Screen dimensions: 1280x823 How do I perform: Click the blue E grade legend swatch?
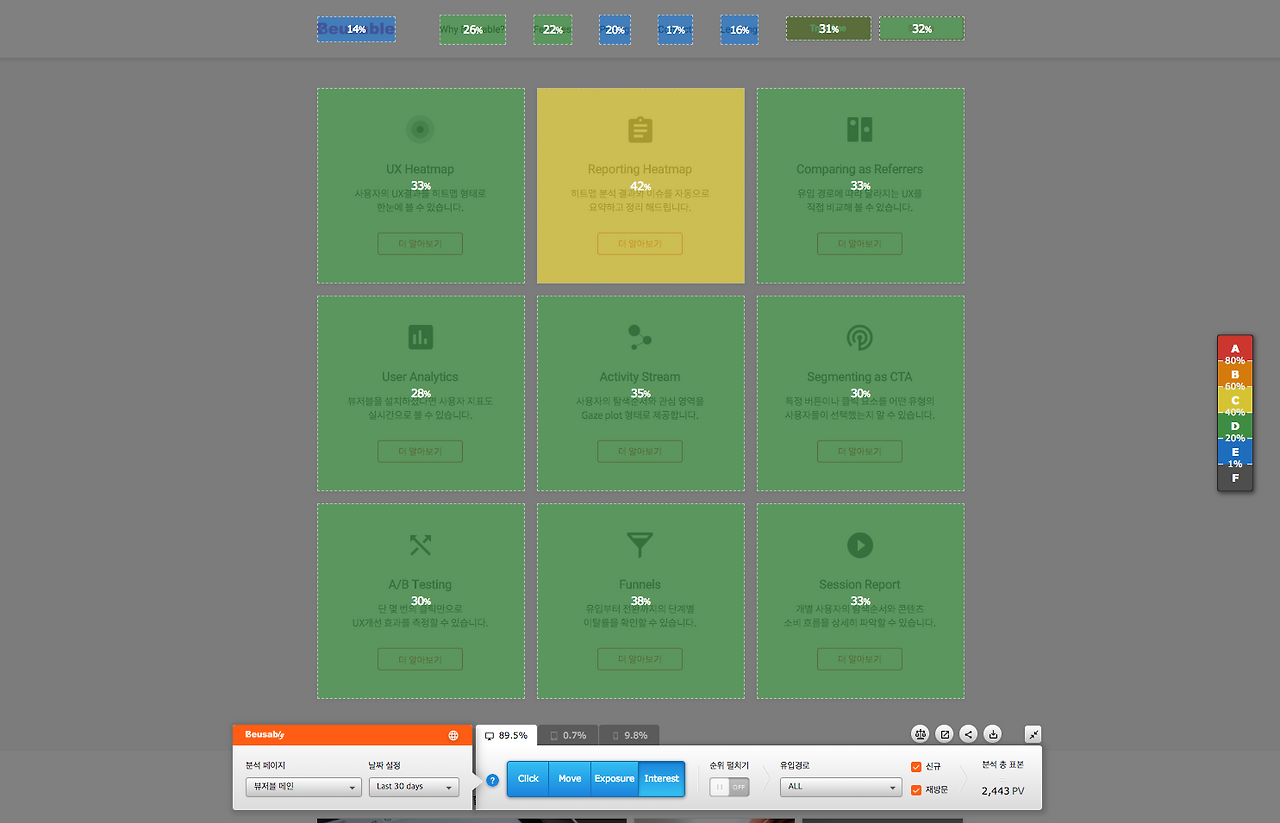click(1235, 452)
